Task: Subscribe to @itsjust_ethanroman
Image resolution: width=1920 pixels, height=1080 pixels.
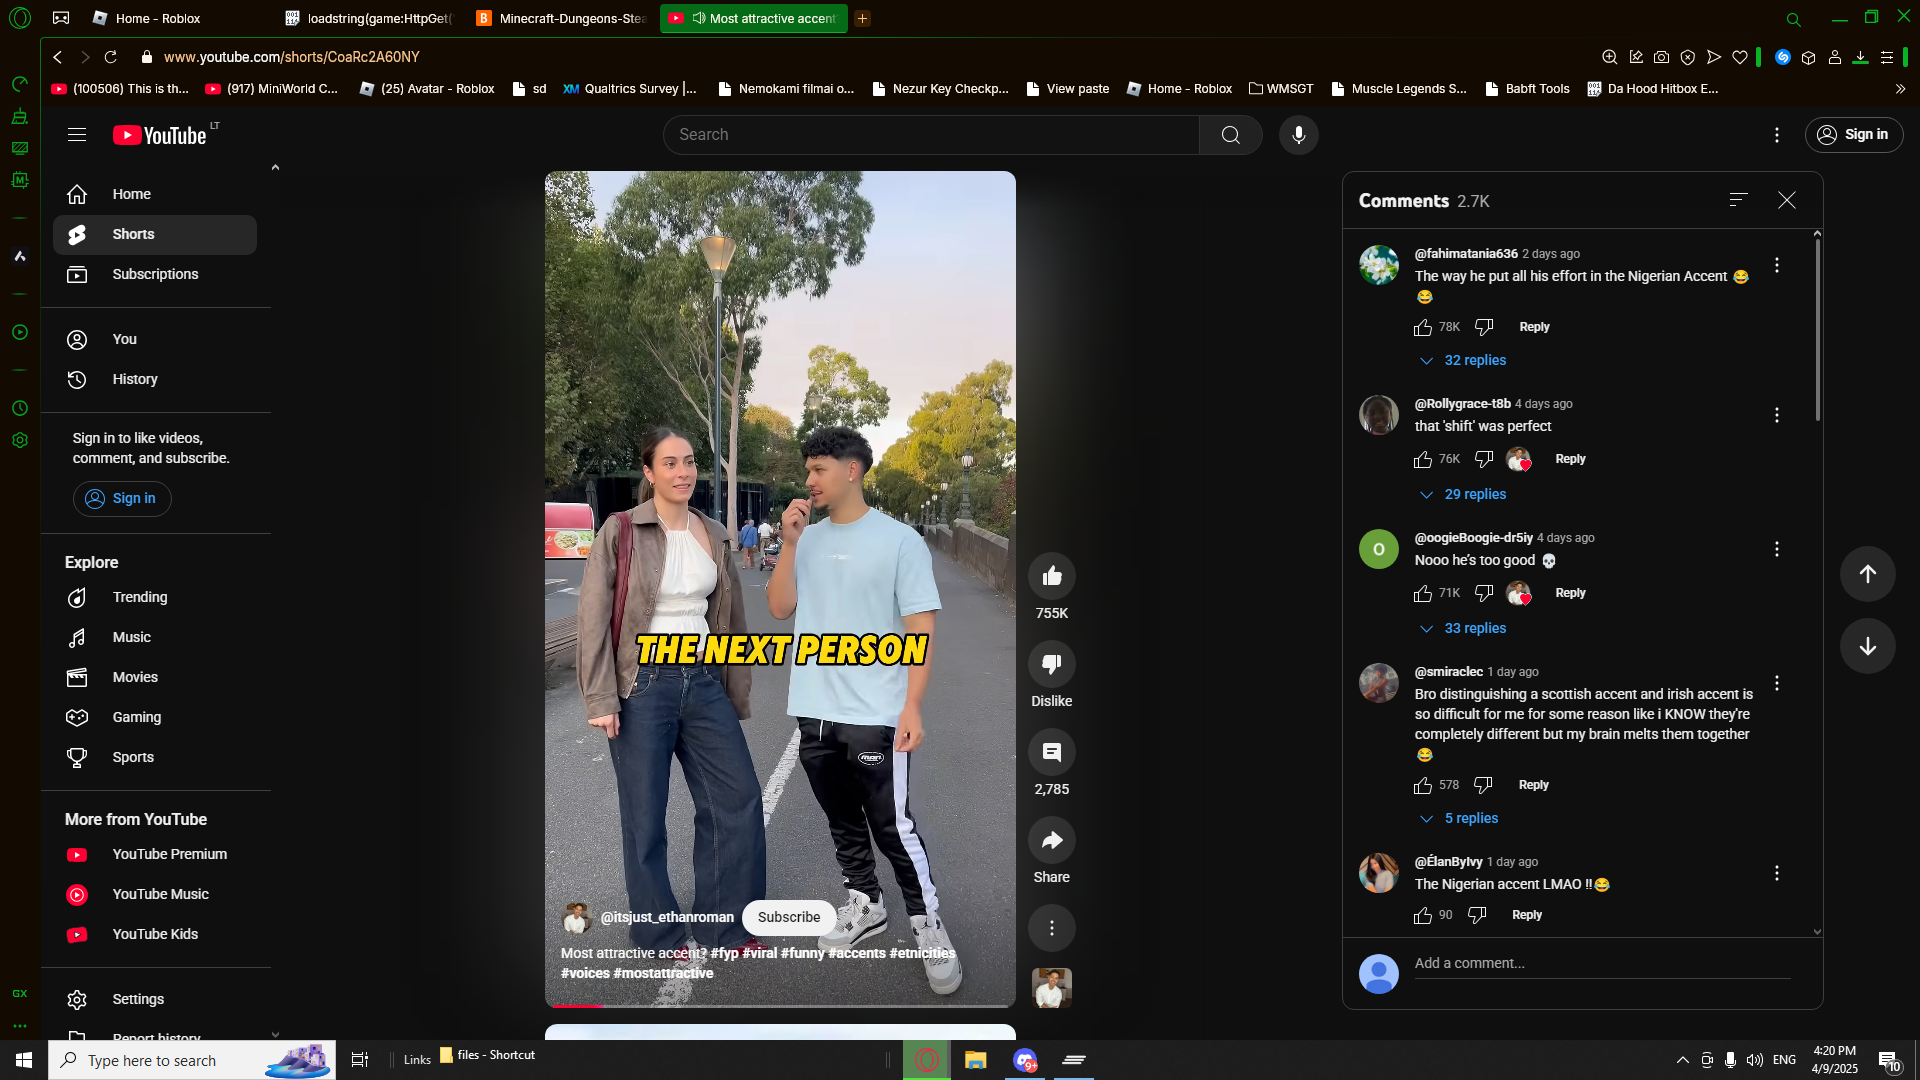Action: 788,918
